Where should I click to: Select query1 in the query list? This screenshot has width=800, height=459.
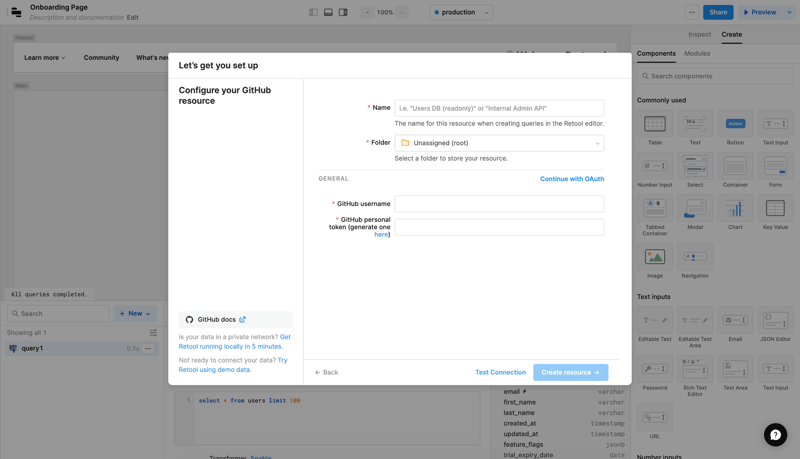[x=82, y=349]
